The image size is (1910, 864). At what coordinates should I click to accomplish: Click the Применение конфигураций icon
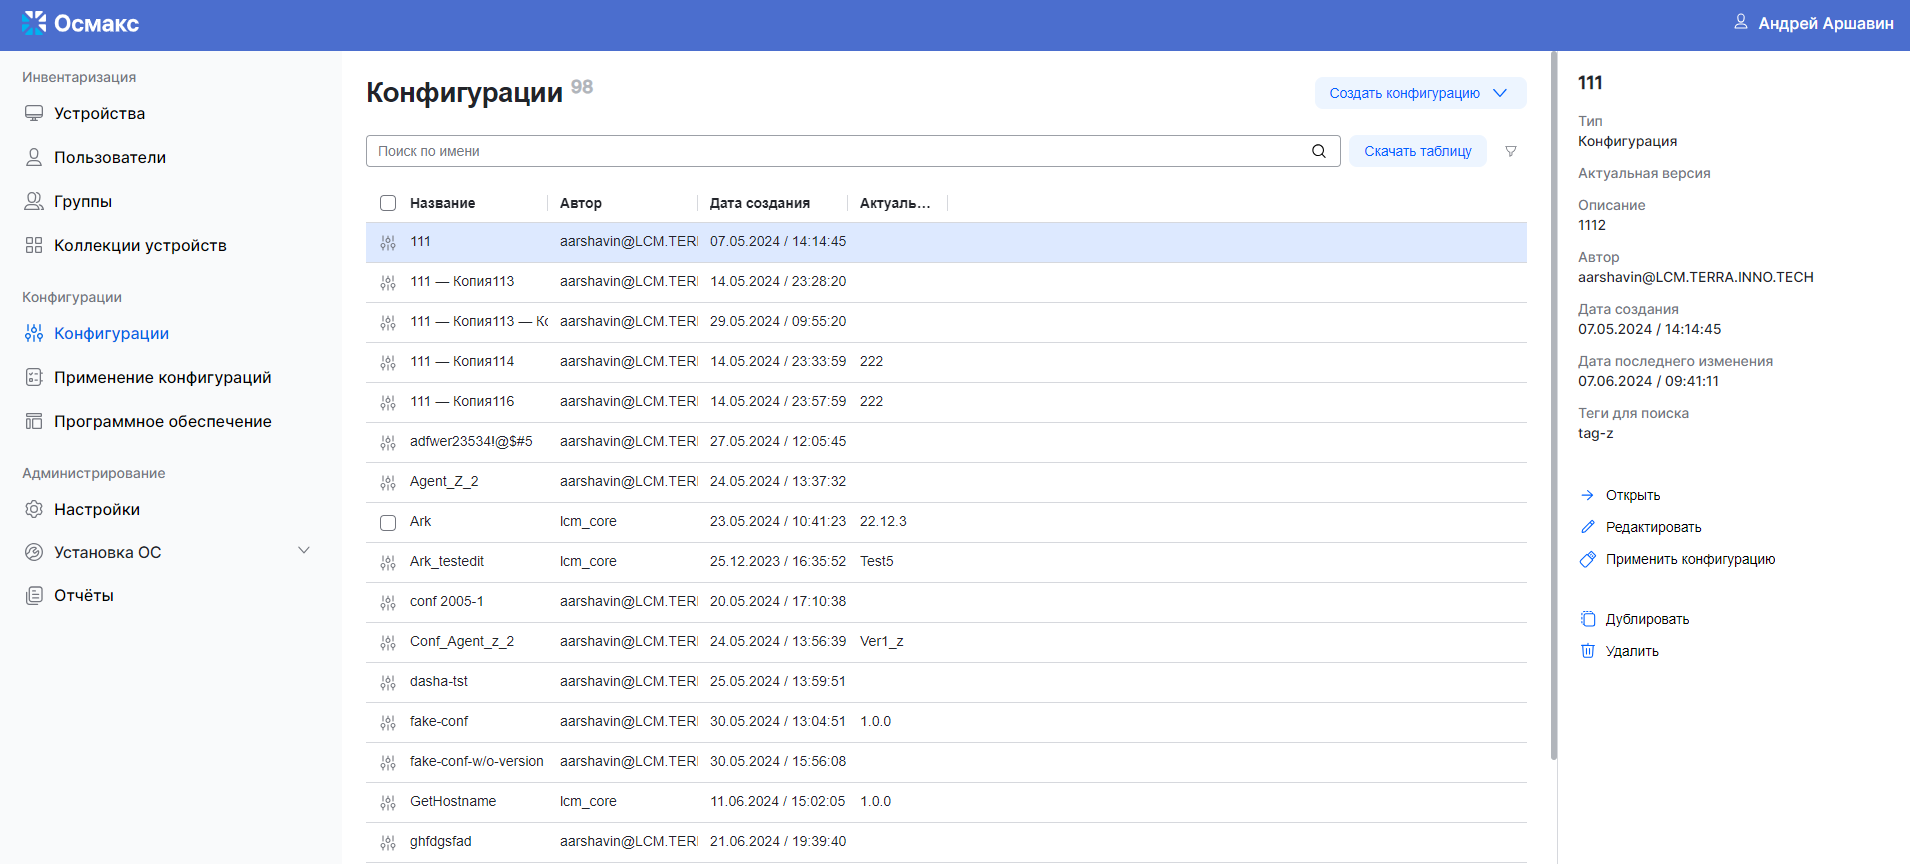coord(34,377)
